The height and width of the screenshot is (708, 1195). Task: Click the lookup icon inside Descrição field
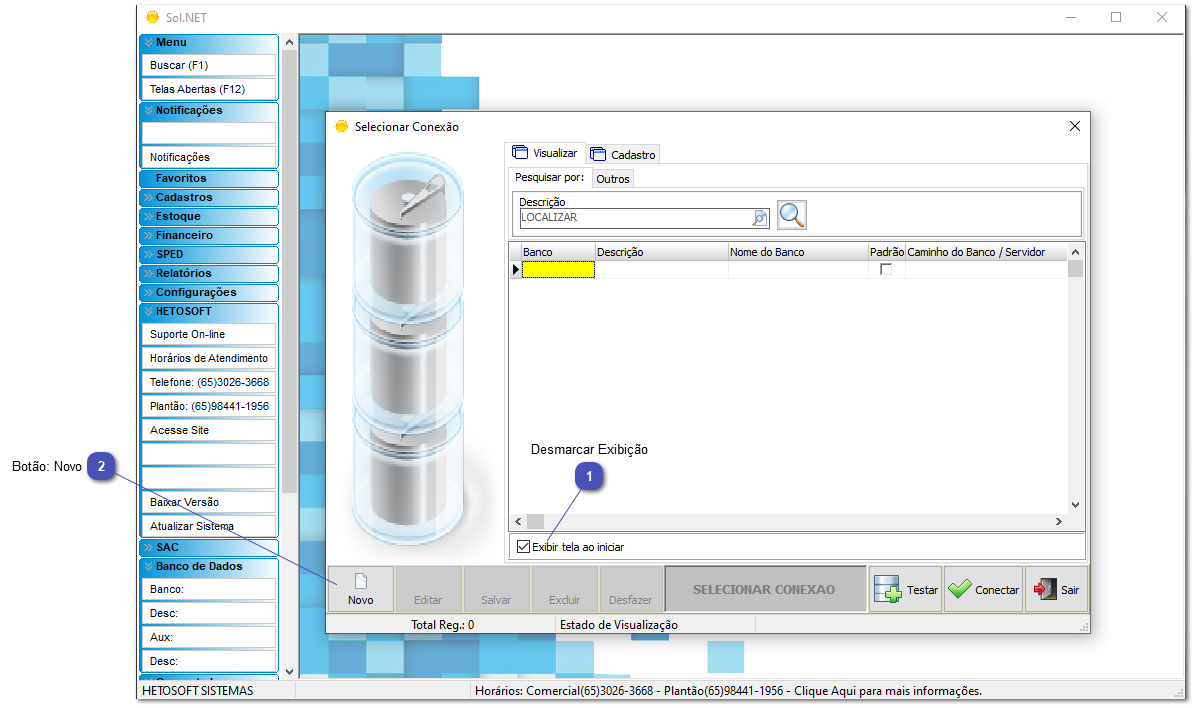[x=760, y=217]
